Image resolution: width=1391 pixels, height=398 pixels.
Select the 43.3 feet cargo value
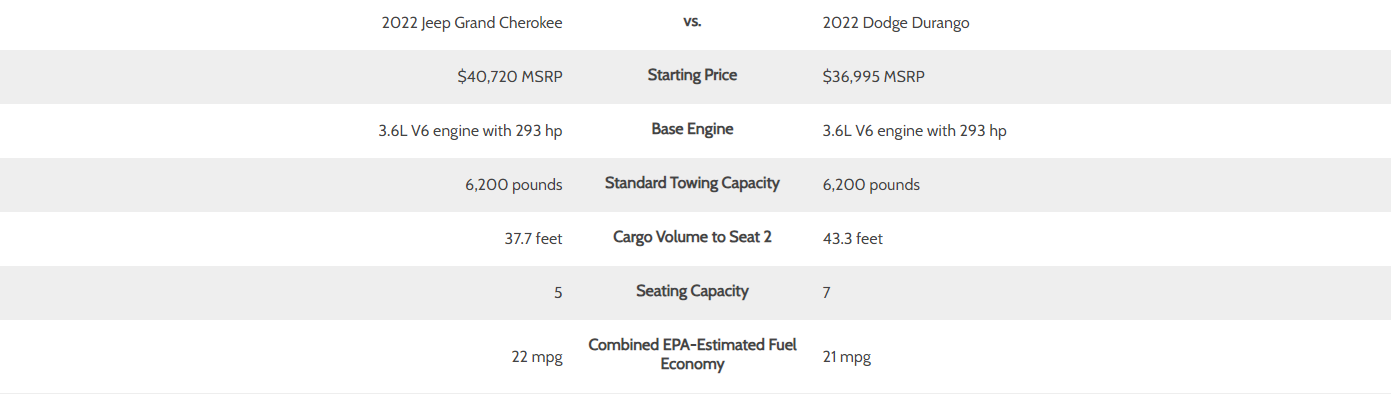[853, 238]
